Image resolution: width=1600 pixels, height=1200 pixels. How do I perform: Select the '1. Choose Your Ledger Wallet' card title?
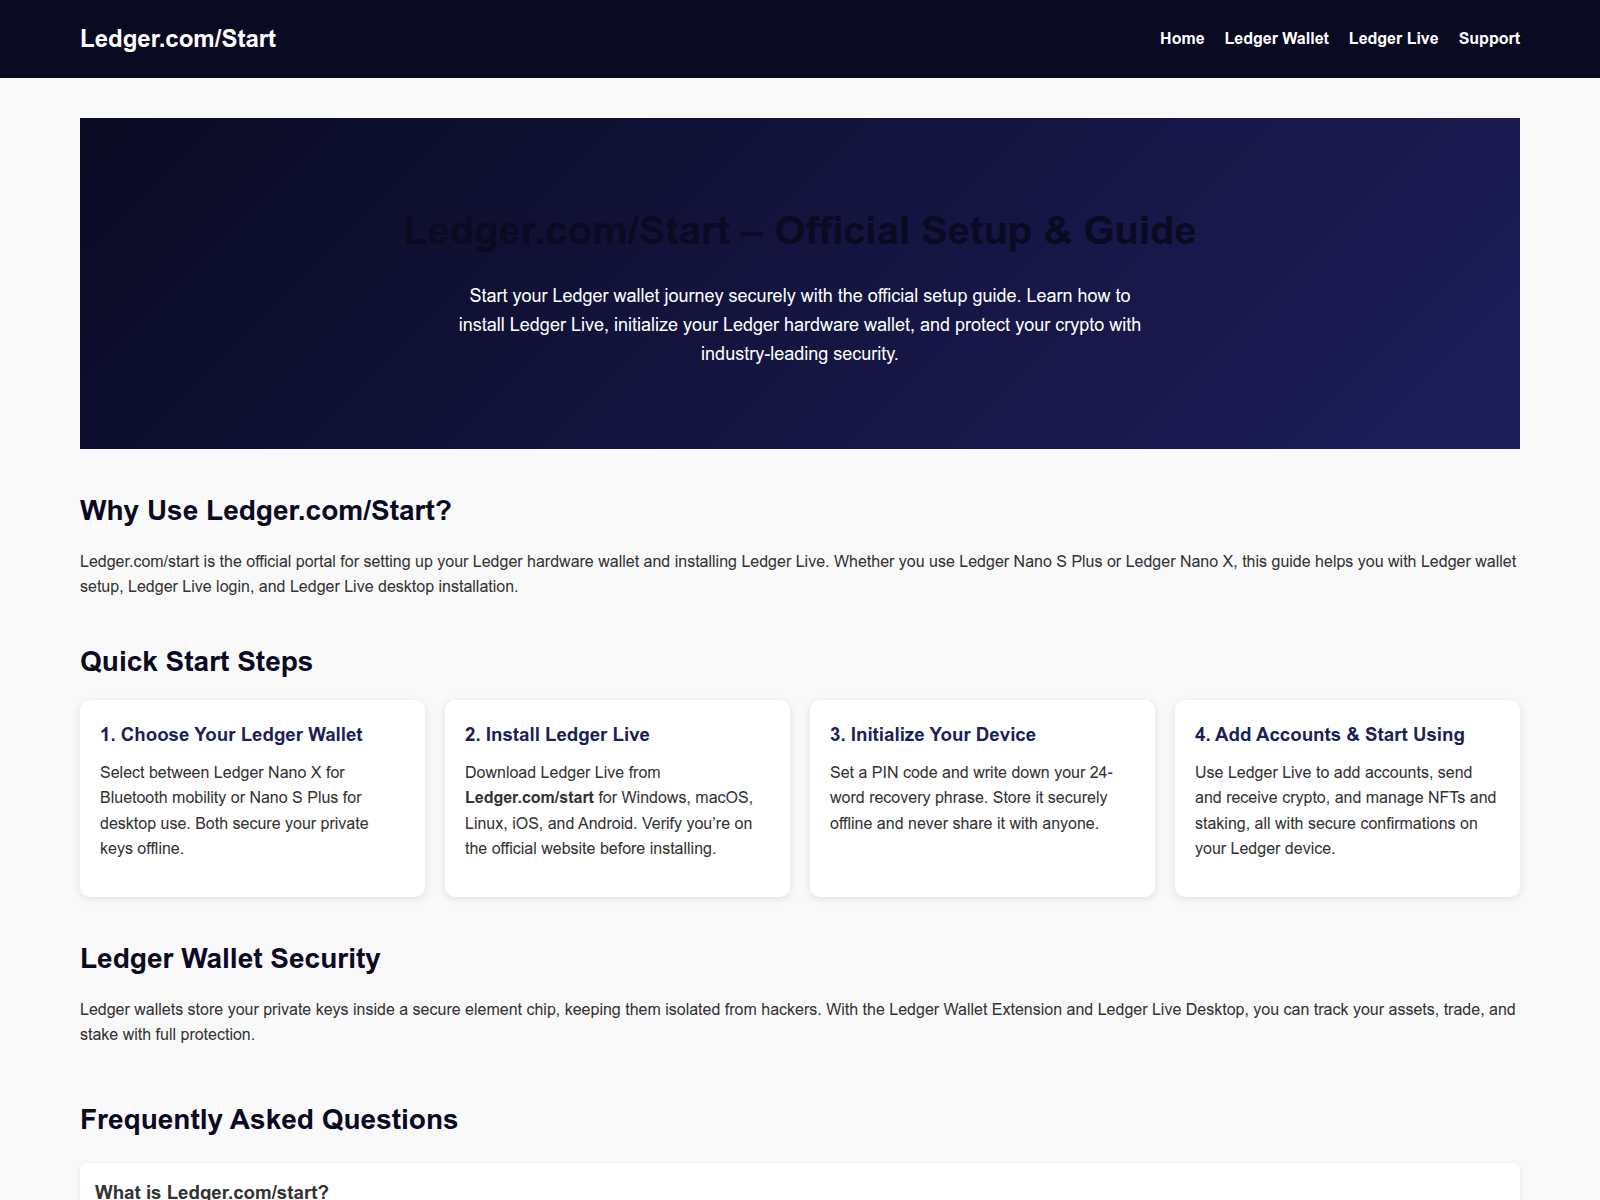pos(231,735)
